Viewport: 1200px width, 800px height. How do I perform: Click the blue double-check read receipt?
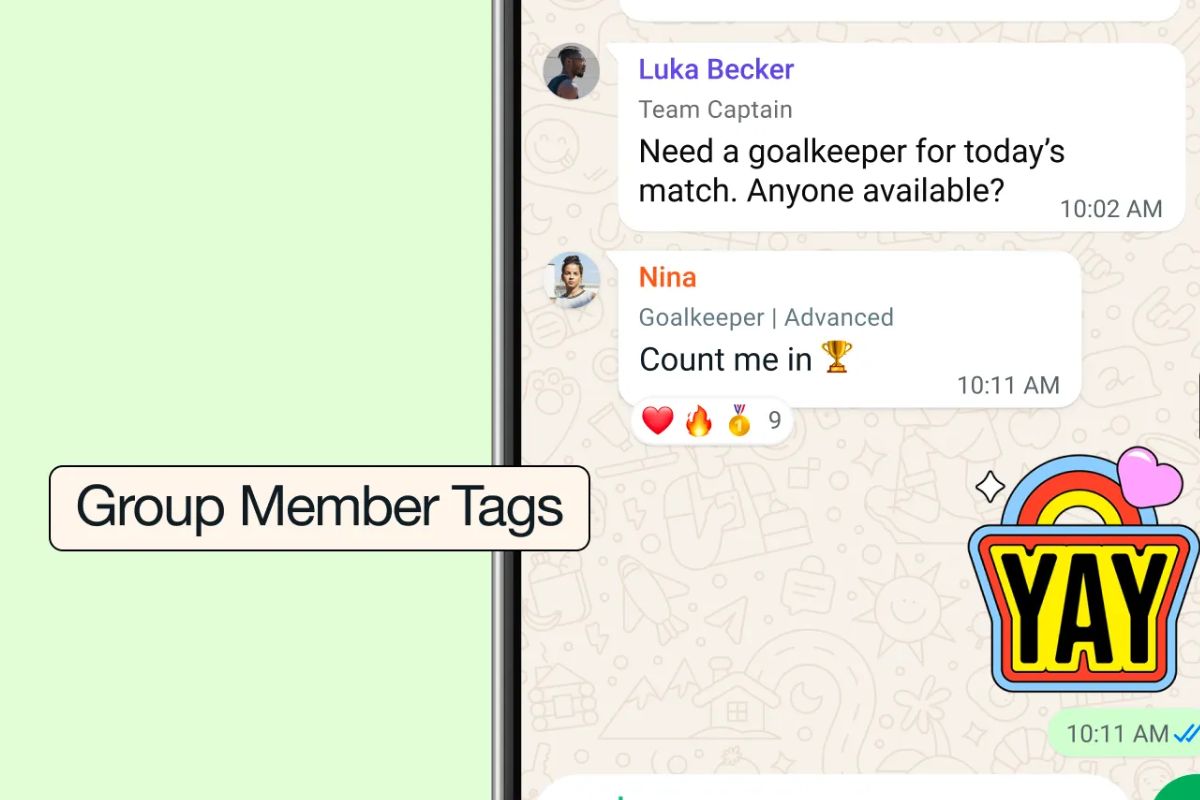1187,734
